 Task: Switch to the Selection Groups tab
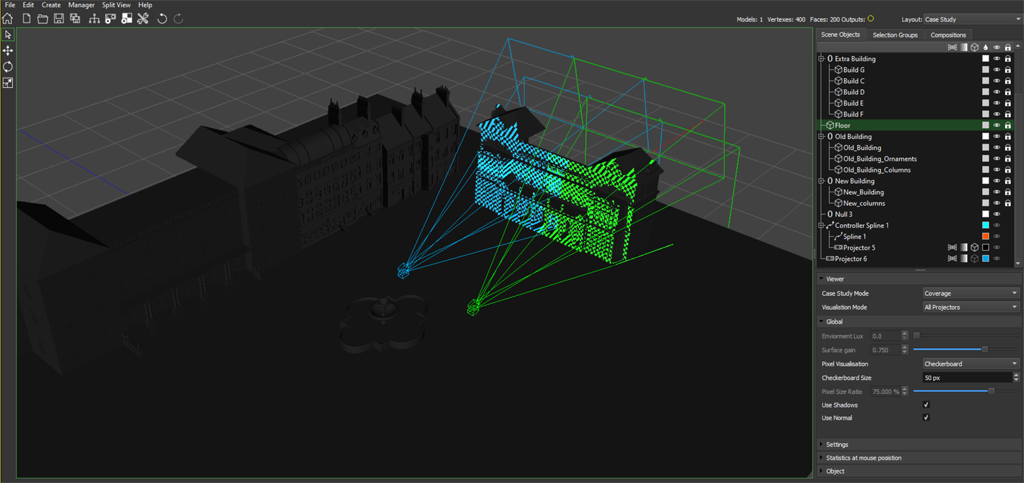894,35
